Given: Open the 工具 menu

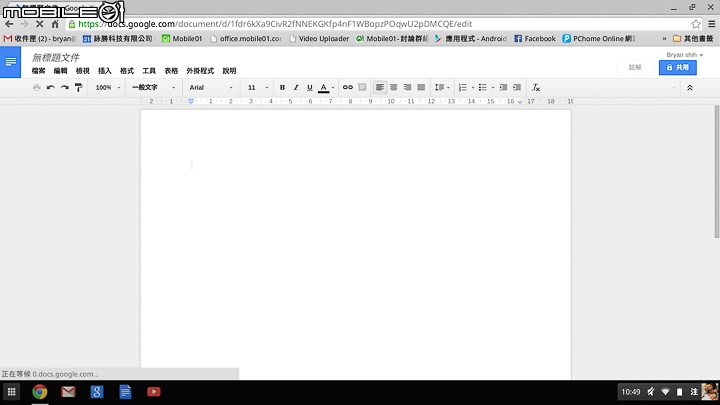Looking at the screenshot, I should coord(149,71).
